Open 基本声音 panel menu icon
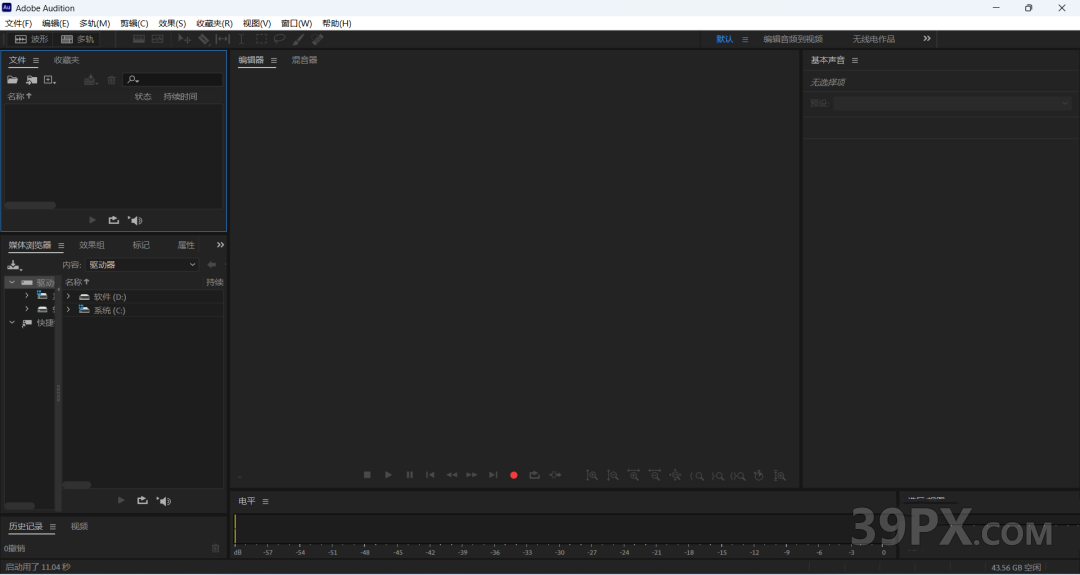Viewport: 1080px width, 575px height. pos(855,61)
